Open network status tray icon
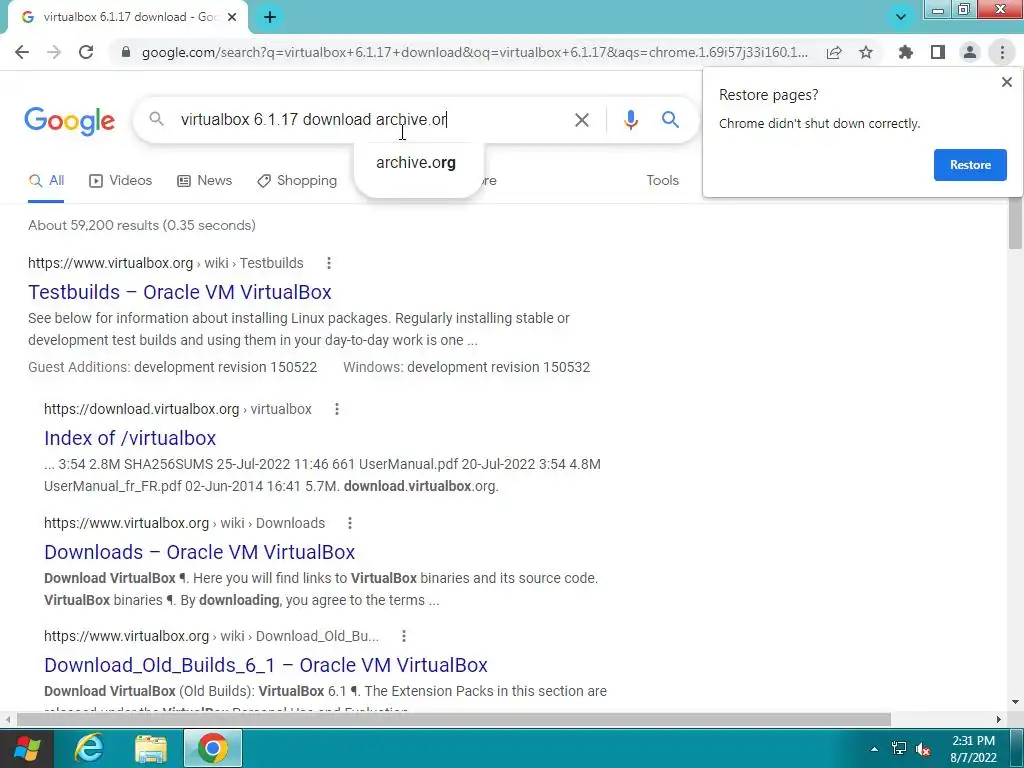Screen dimensions: 1024x768 (x=899, y=749)
